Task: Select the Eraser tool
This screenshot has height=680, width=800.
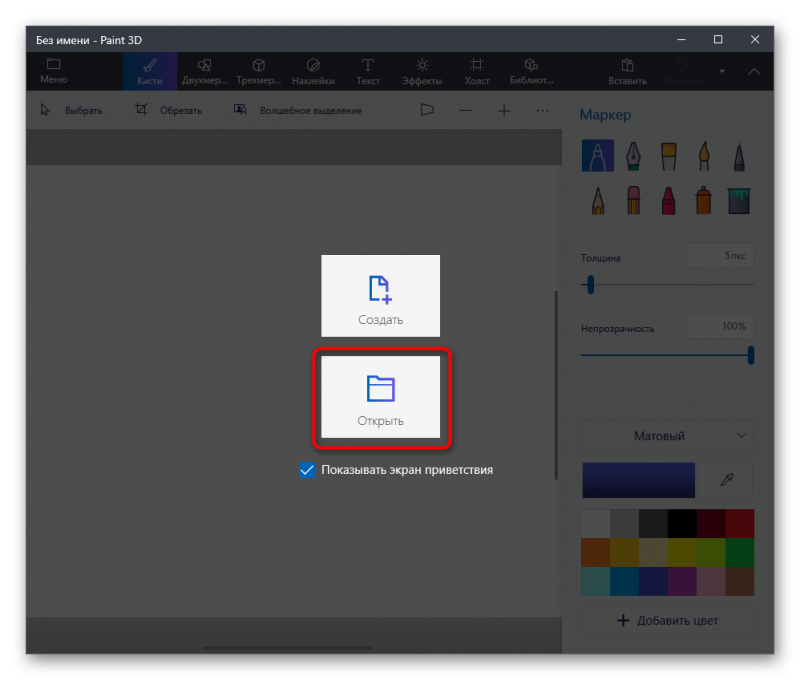Action: [x=633, y=200]
